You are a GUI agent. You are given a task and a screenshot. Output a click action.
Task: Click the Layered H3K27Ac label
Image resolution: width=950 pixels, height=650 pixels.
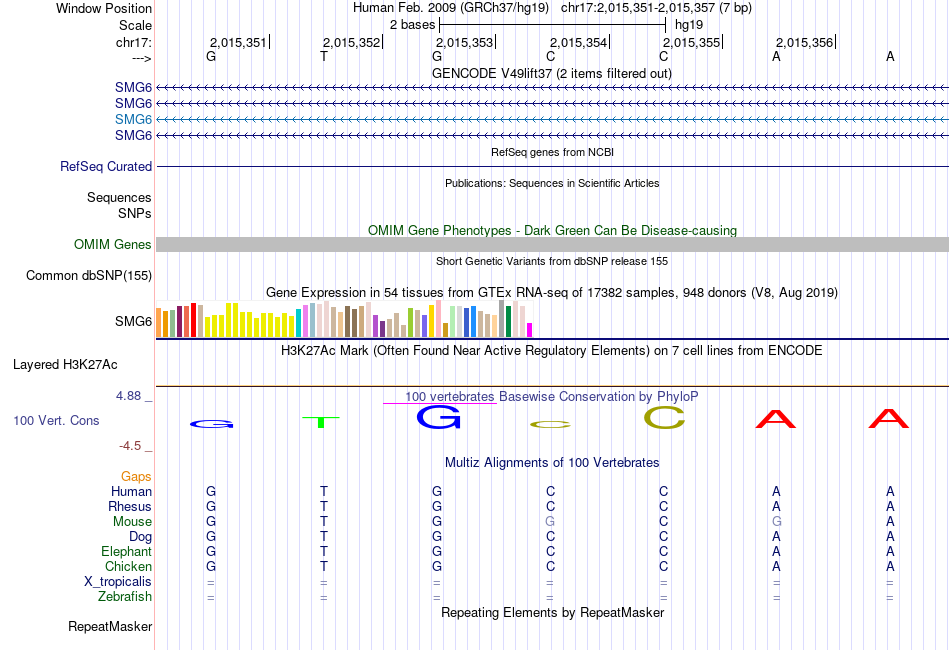point(65,365)
